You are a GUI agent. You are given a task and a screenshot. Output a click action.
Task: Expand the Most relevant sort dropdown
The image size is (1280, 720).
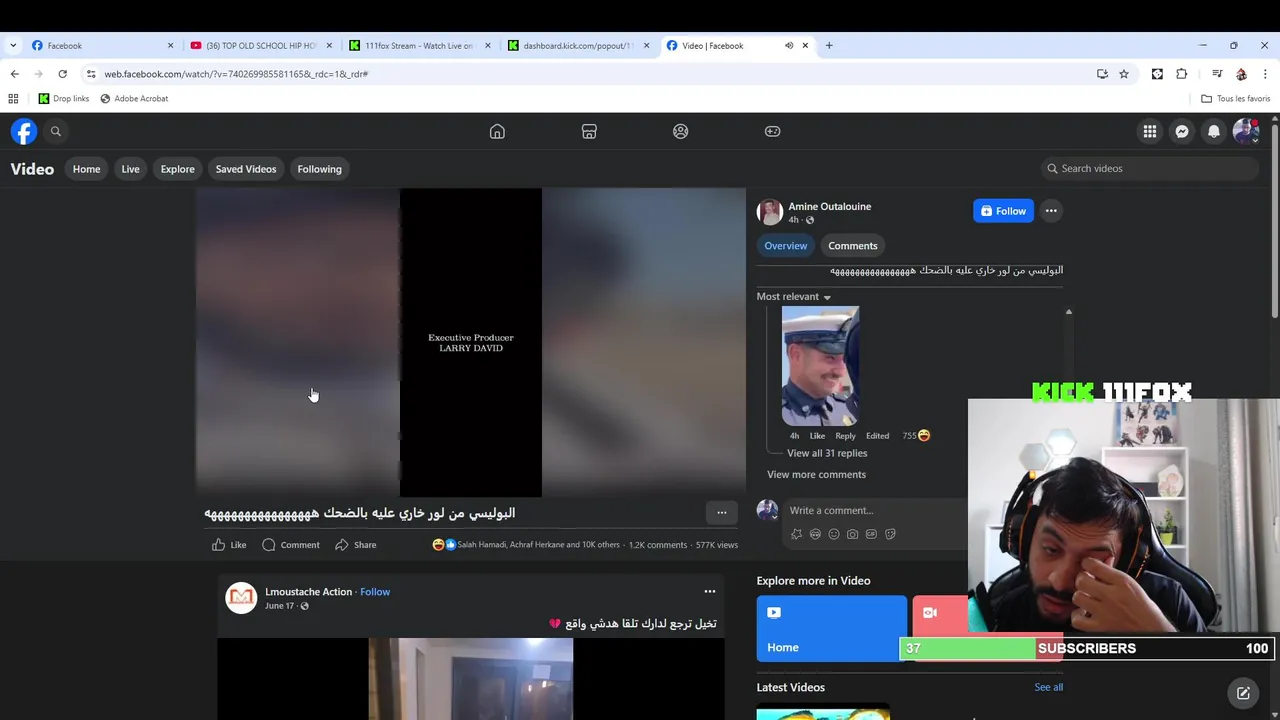tap(794, 297)
